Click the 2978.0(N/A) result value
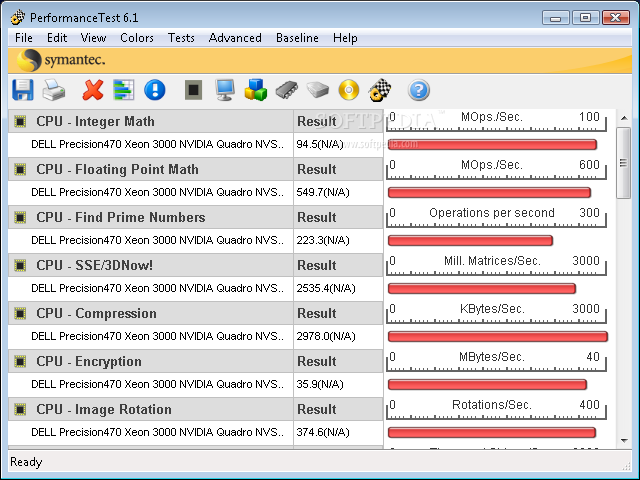The height and width of the screenshot is (480, 640). coord(326,336)
